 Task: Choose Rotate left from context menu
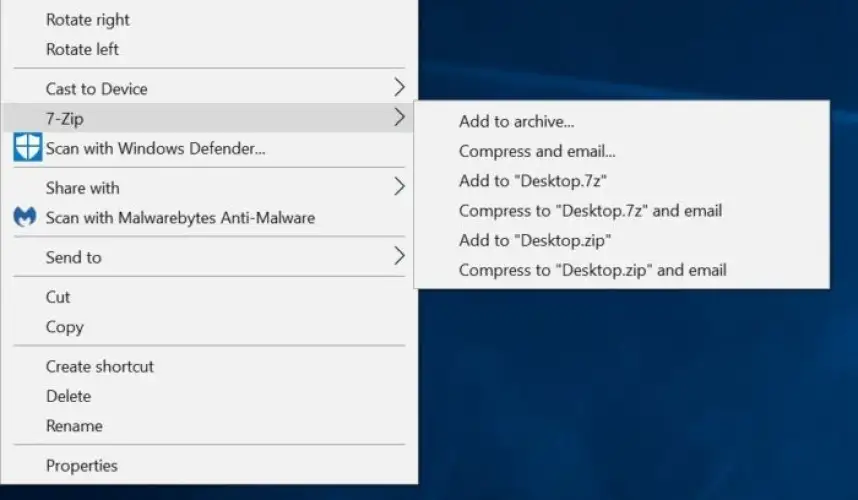83,49
